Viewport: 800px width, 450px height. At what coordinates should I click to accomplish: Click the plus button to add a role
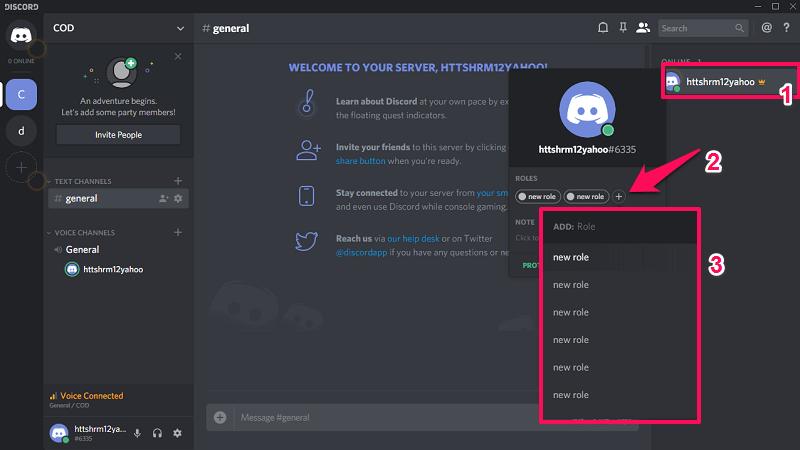(618, 196)
